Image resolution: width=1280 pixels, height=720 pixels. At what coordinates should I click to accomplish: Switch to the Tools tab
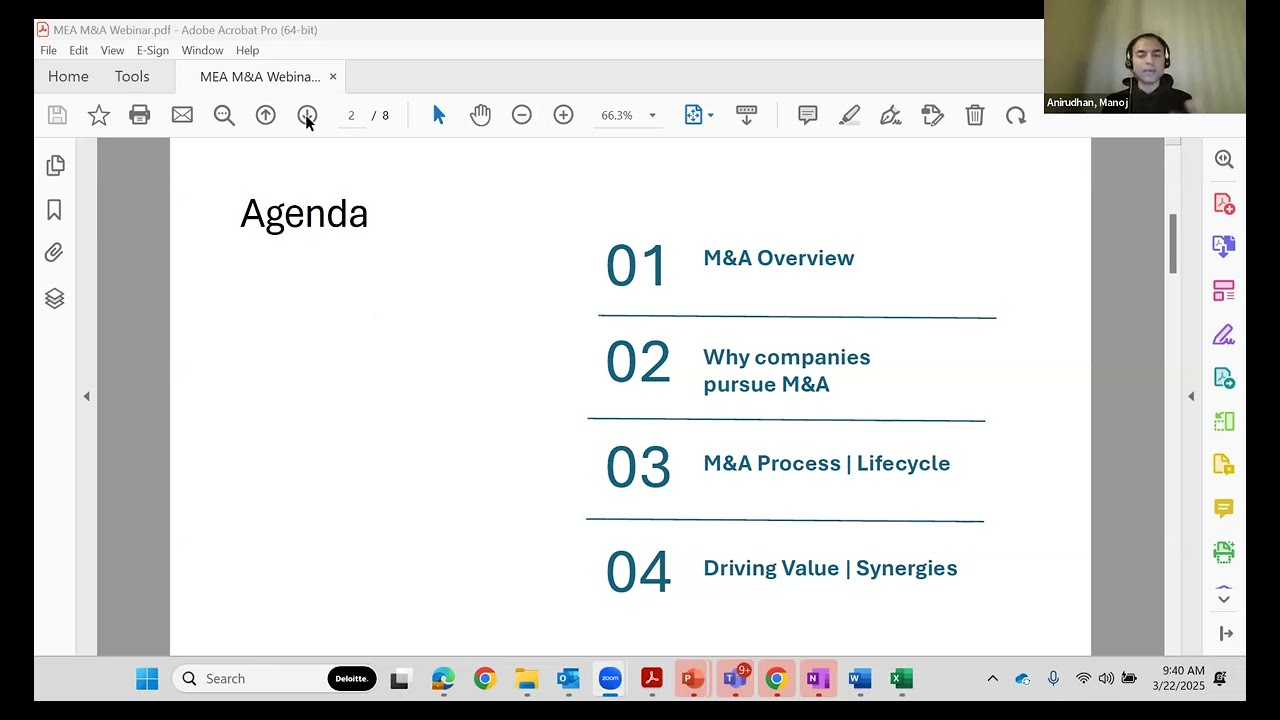click(x=132, y=76)
